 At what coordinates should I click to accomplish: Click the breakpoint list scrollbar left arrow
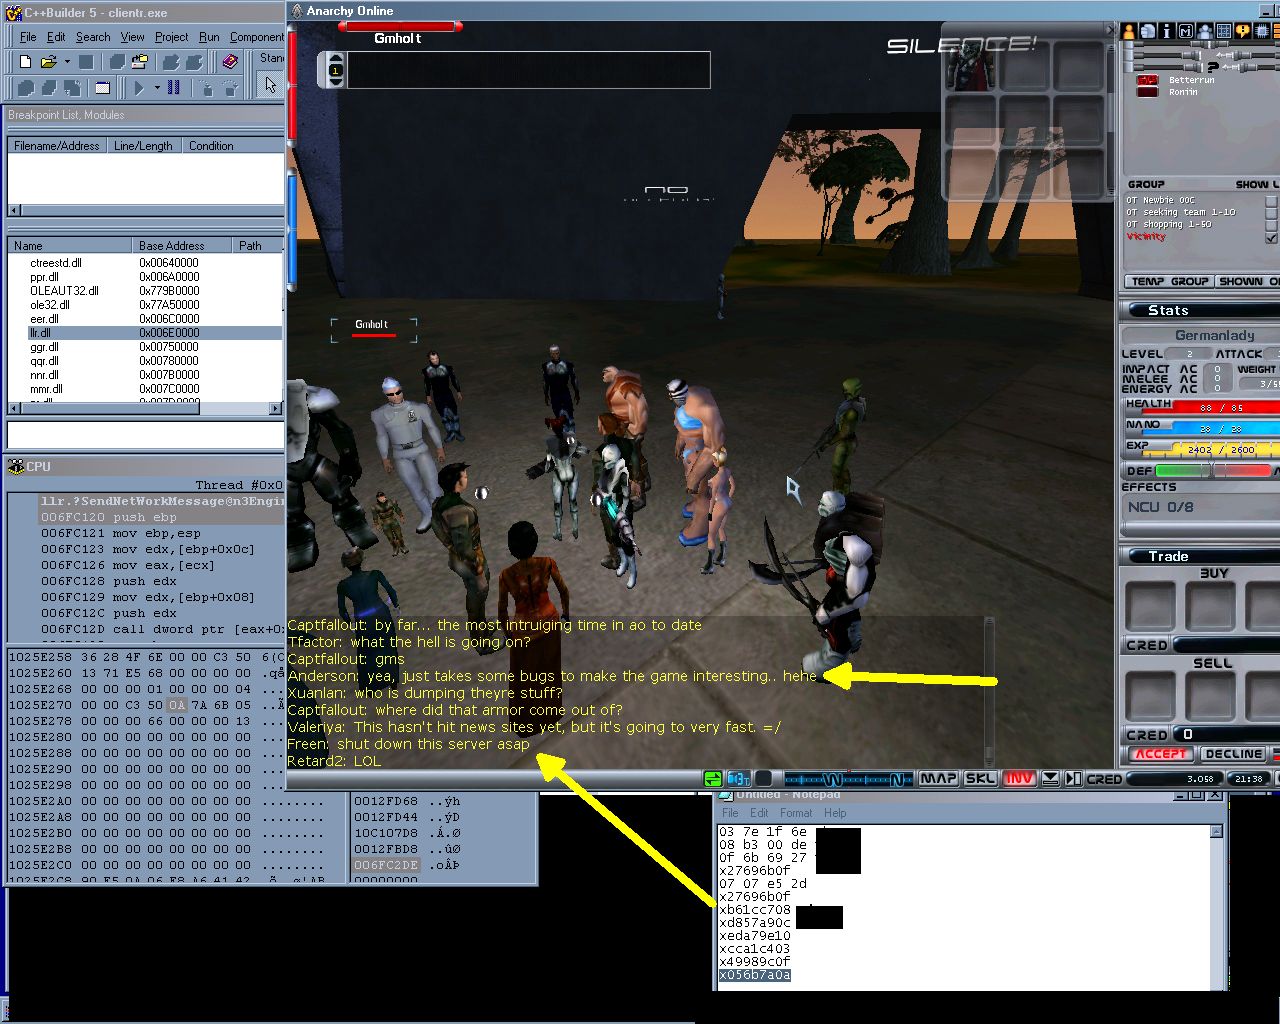pos(14,210)
